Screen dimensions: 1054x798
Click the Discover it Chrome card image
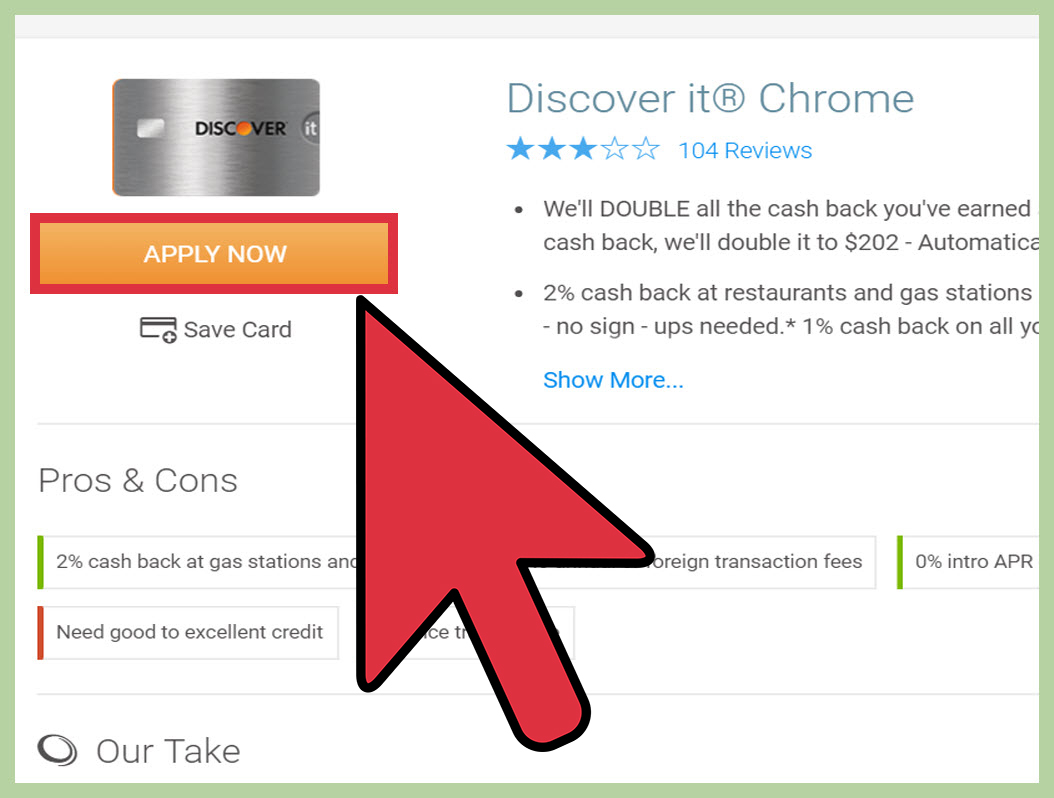(x=216, y=138)
